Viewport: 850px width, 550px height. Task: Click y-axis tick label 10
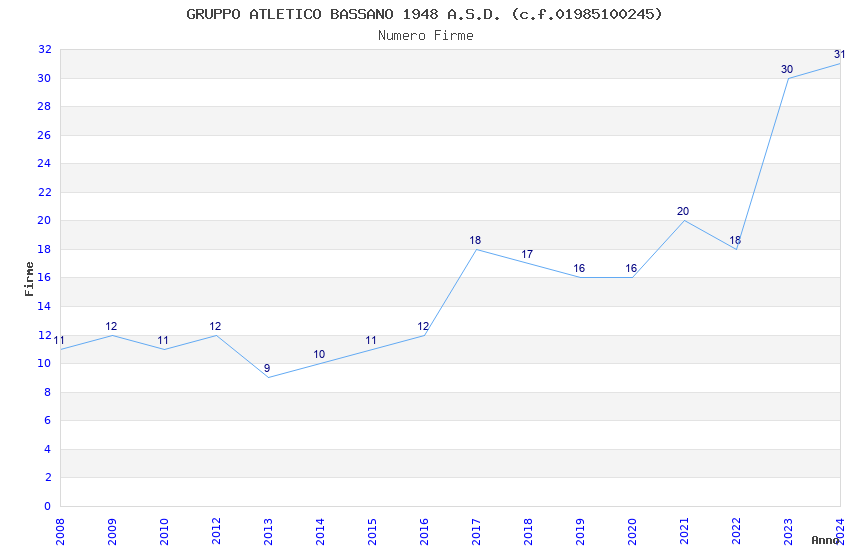click(x=44, y=363)
